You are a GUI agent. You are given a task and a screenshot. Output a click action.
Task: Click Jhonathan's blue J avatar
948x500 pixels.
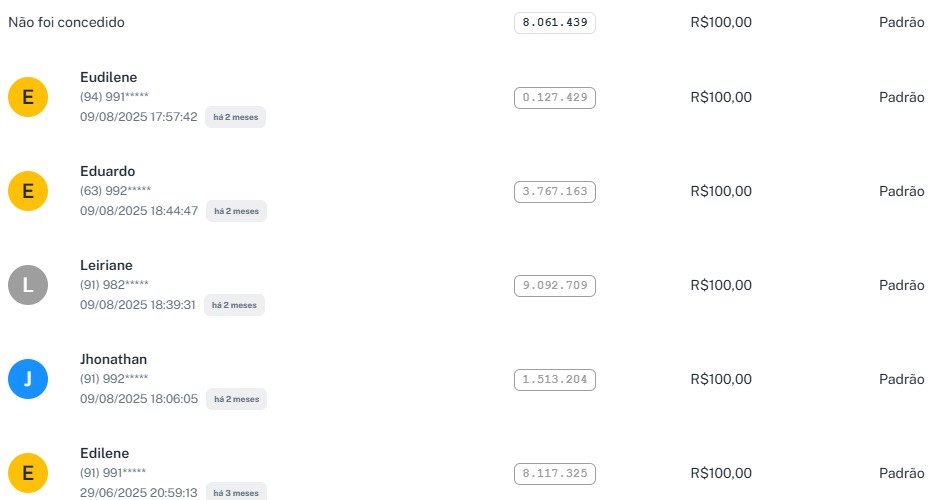(x=28, y=379)
